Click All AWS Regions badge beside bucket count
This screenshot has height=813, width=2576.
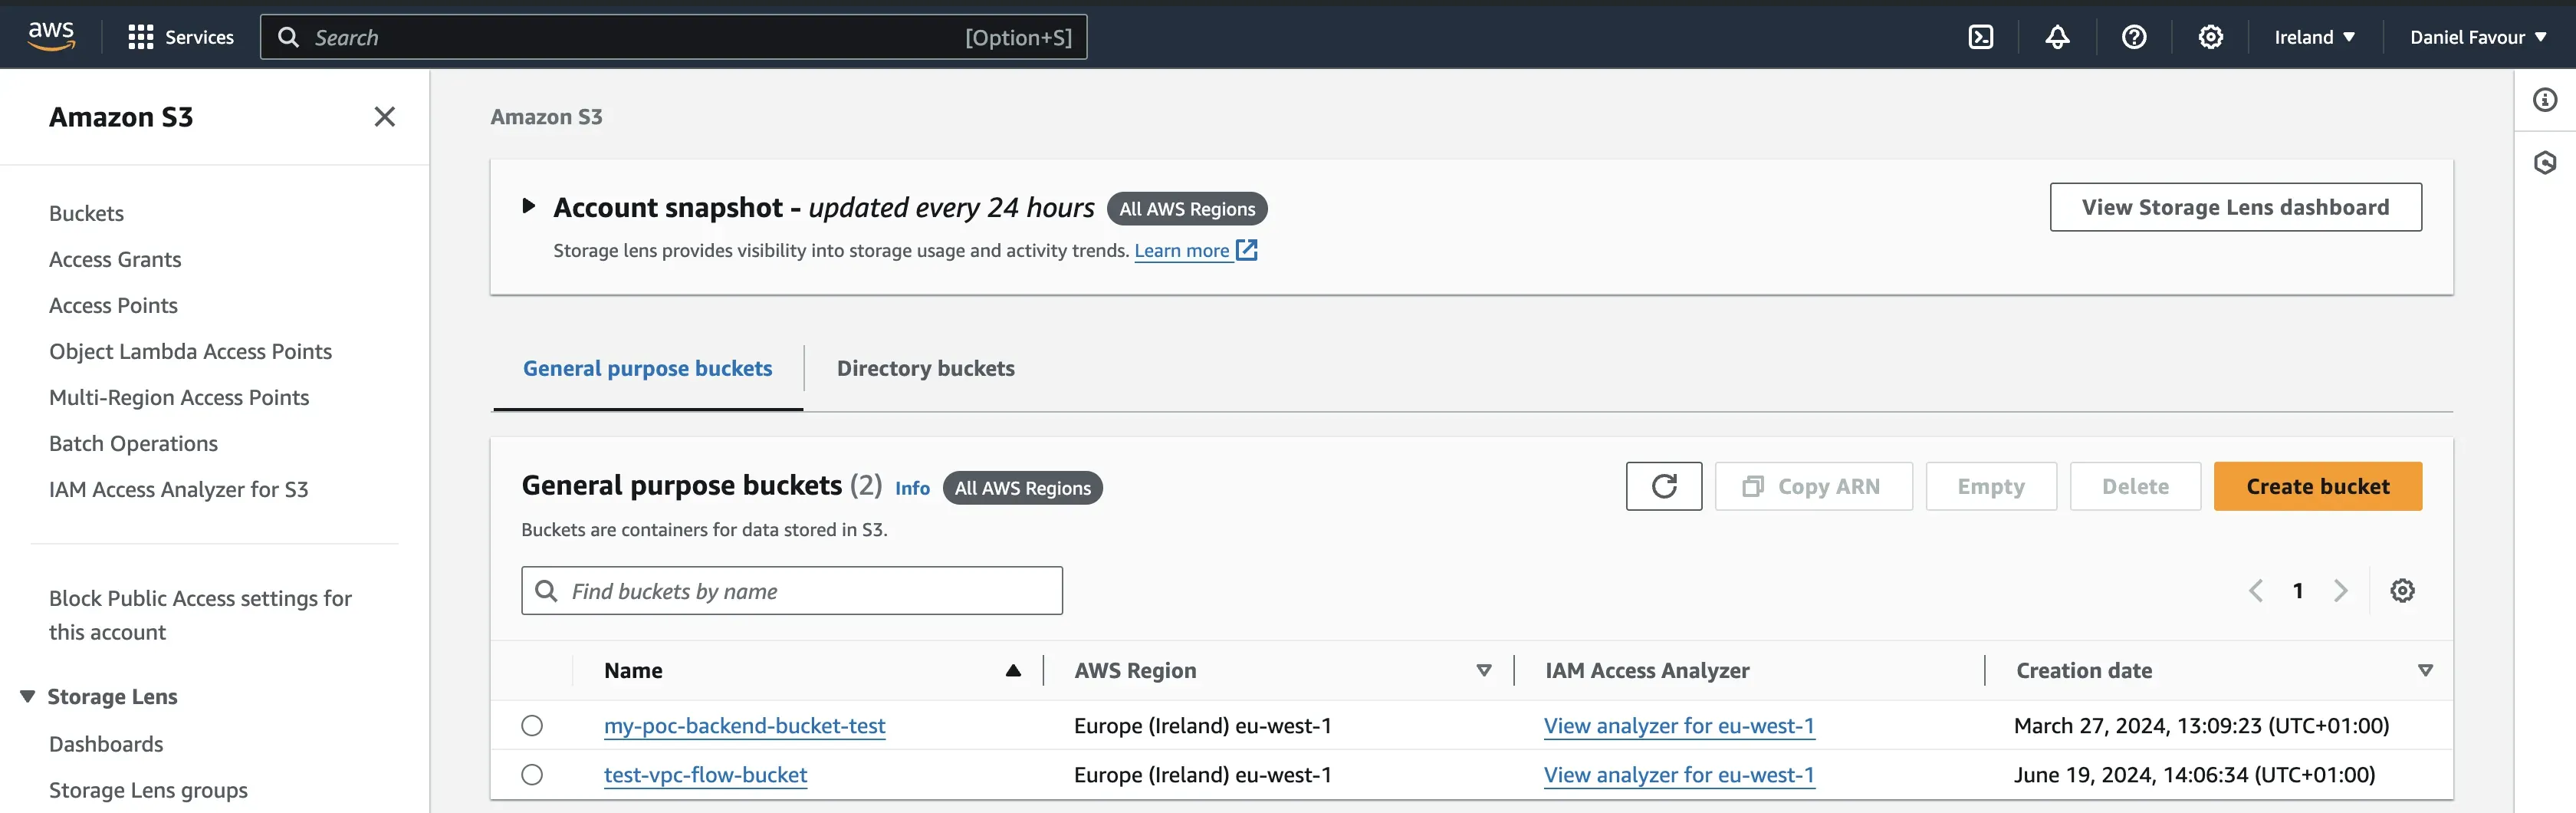(x=1022, y=488)
